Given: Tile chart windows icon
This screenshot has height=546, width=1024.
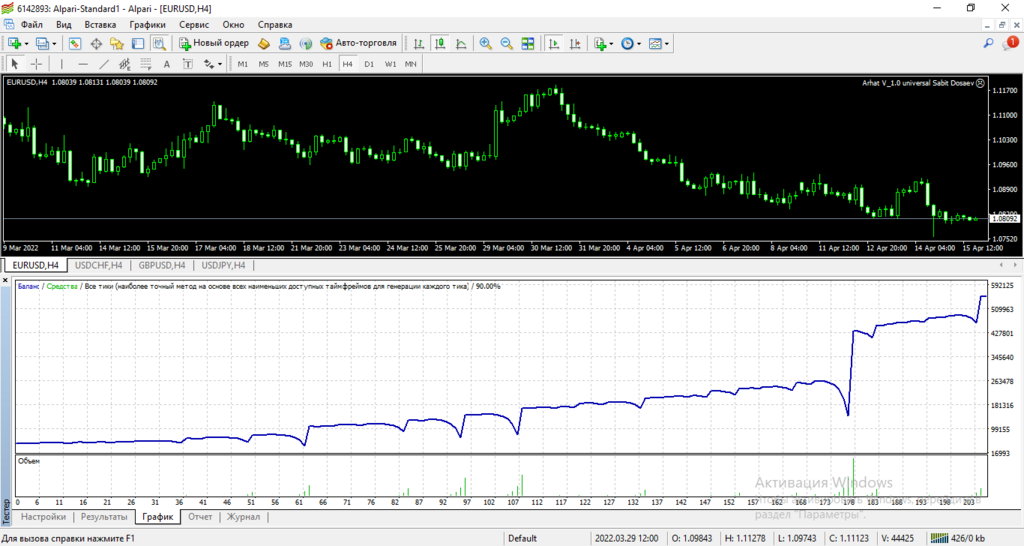Looking at the screenshot, I should click(528, 44).
